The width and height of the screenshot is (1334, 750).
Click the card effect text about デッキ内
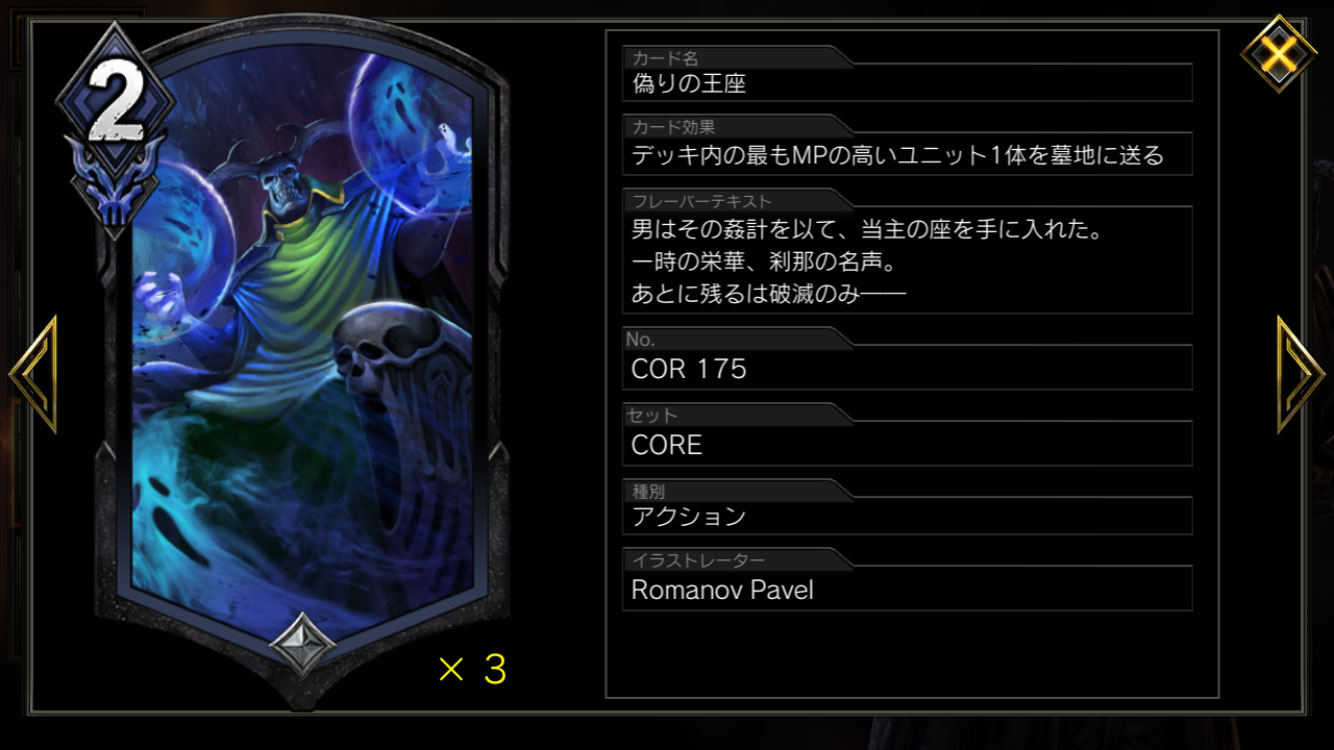tap(907, 155)
